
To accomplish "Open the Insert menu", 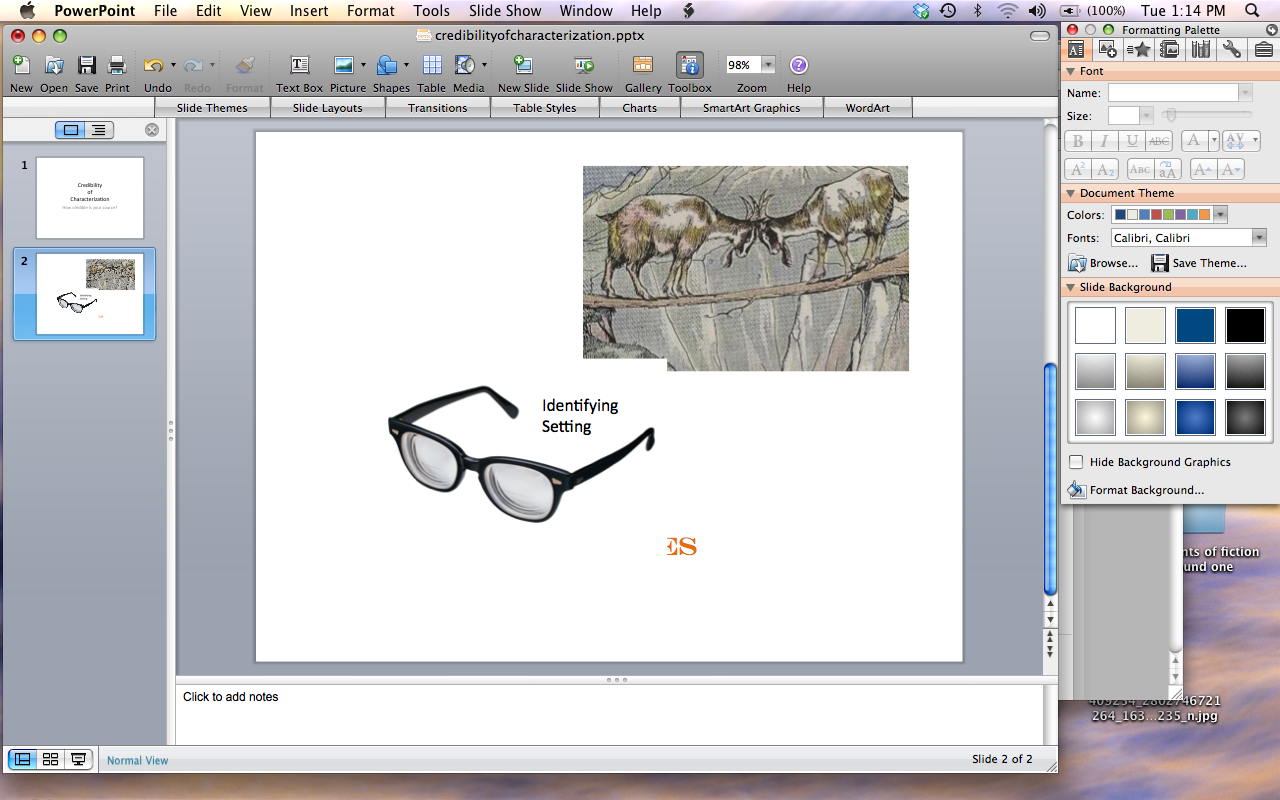I will 309,11.
